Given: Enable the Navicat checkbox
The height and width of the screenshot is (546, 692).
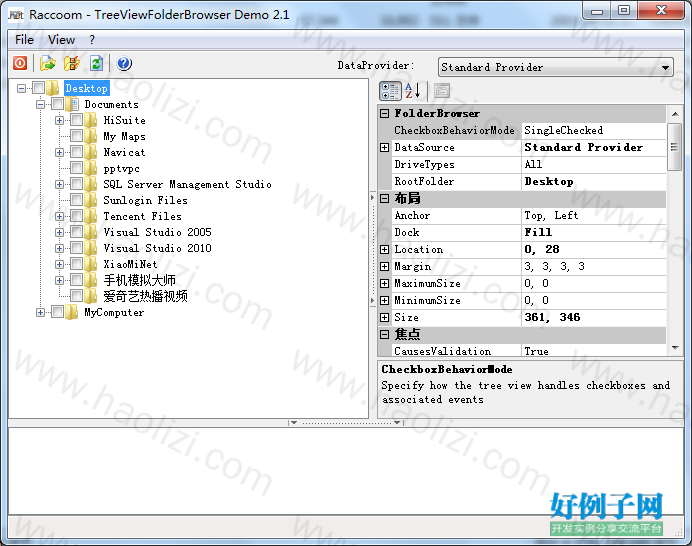Looking at the screenshot, I should 76,152.
